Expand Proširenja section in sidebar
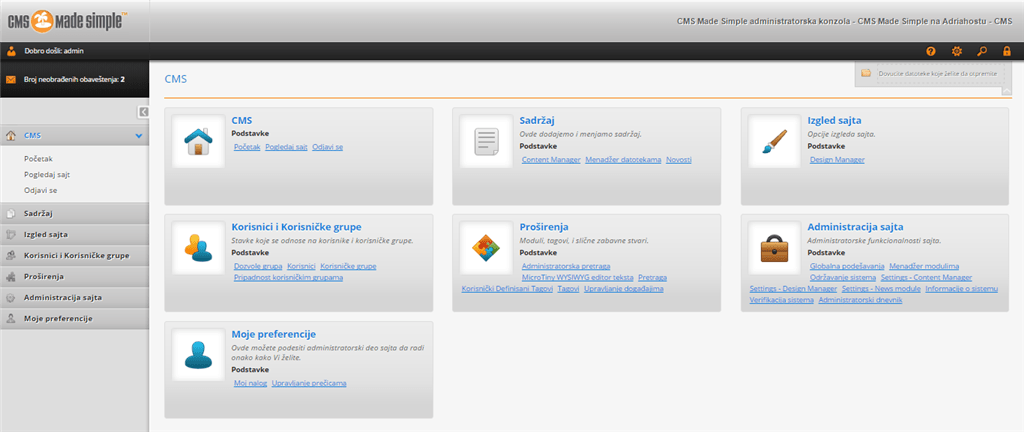The image size is (1024, 432). (x=74, y=277)
